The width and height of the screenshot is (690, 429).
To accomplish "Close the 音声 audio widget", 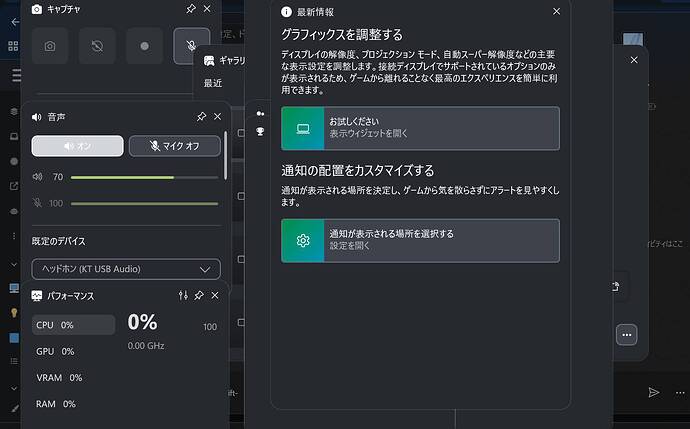I will click(x=217, y=117).
